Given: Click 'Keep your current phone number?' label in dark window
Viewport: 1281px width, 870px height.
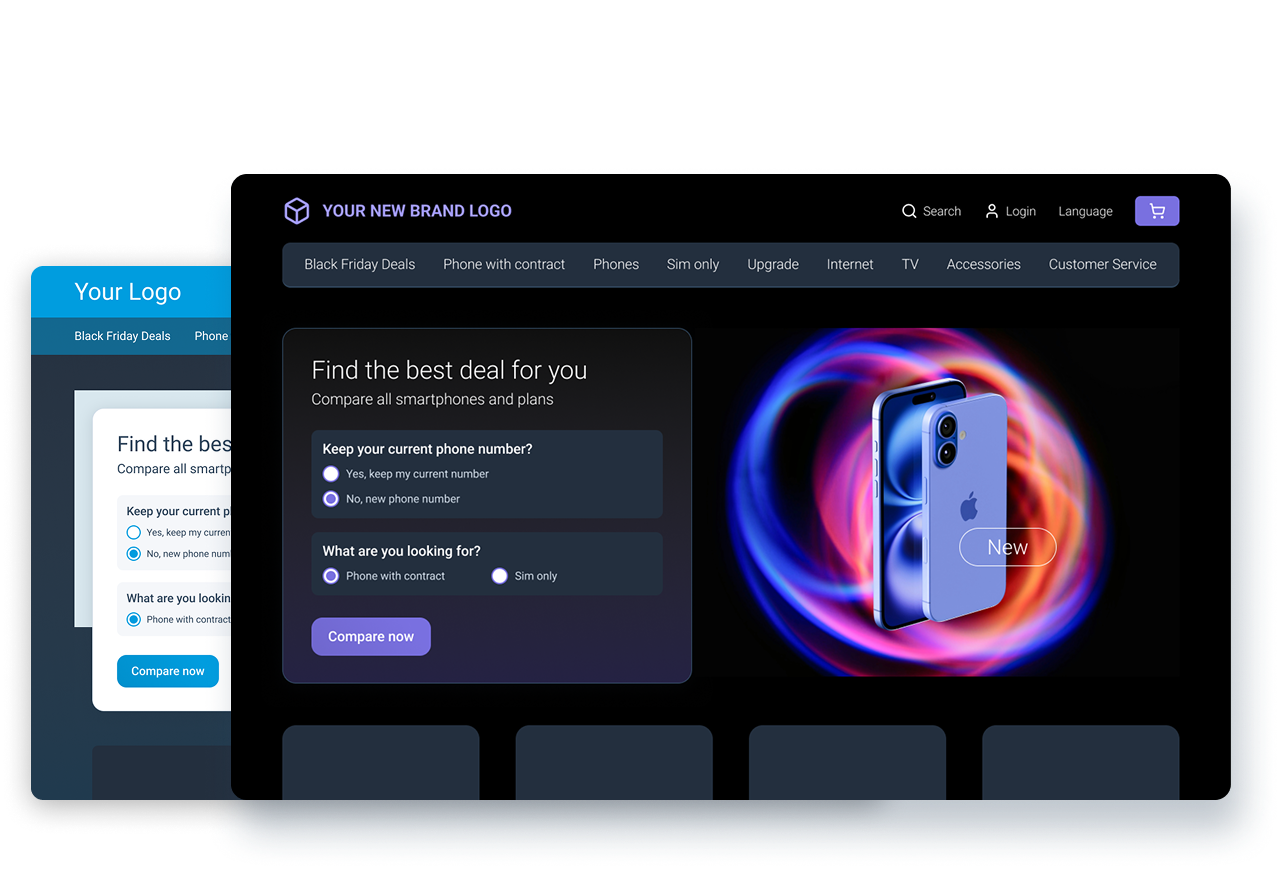Looking at the screenshot, I should point(427,449).
